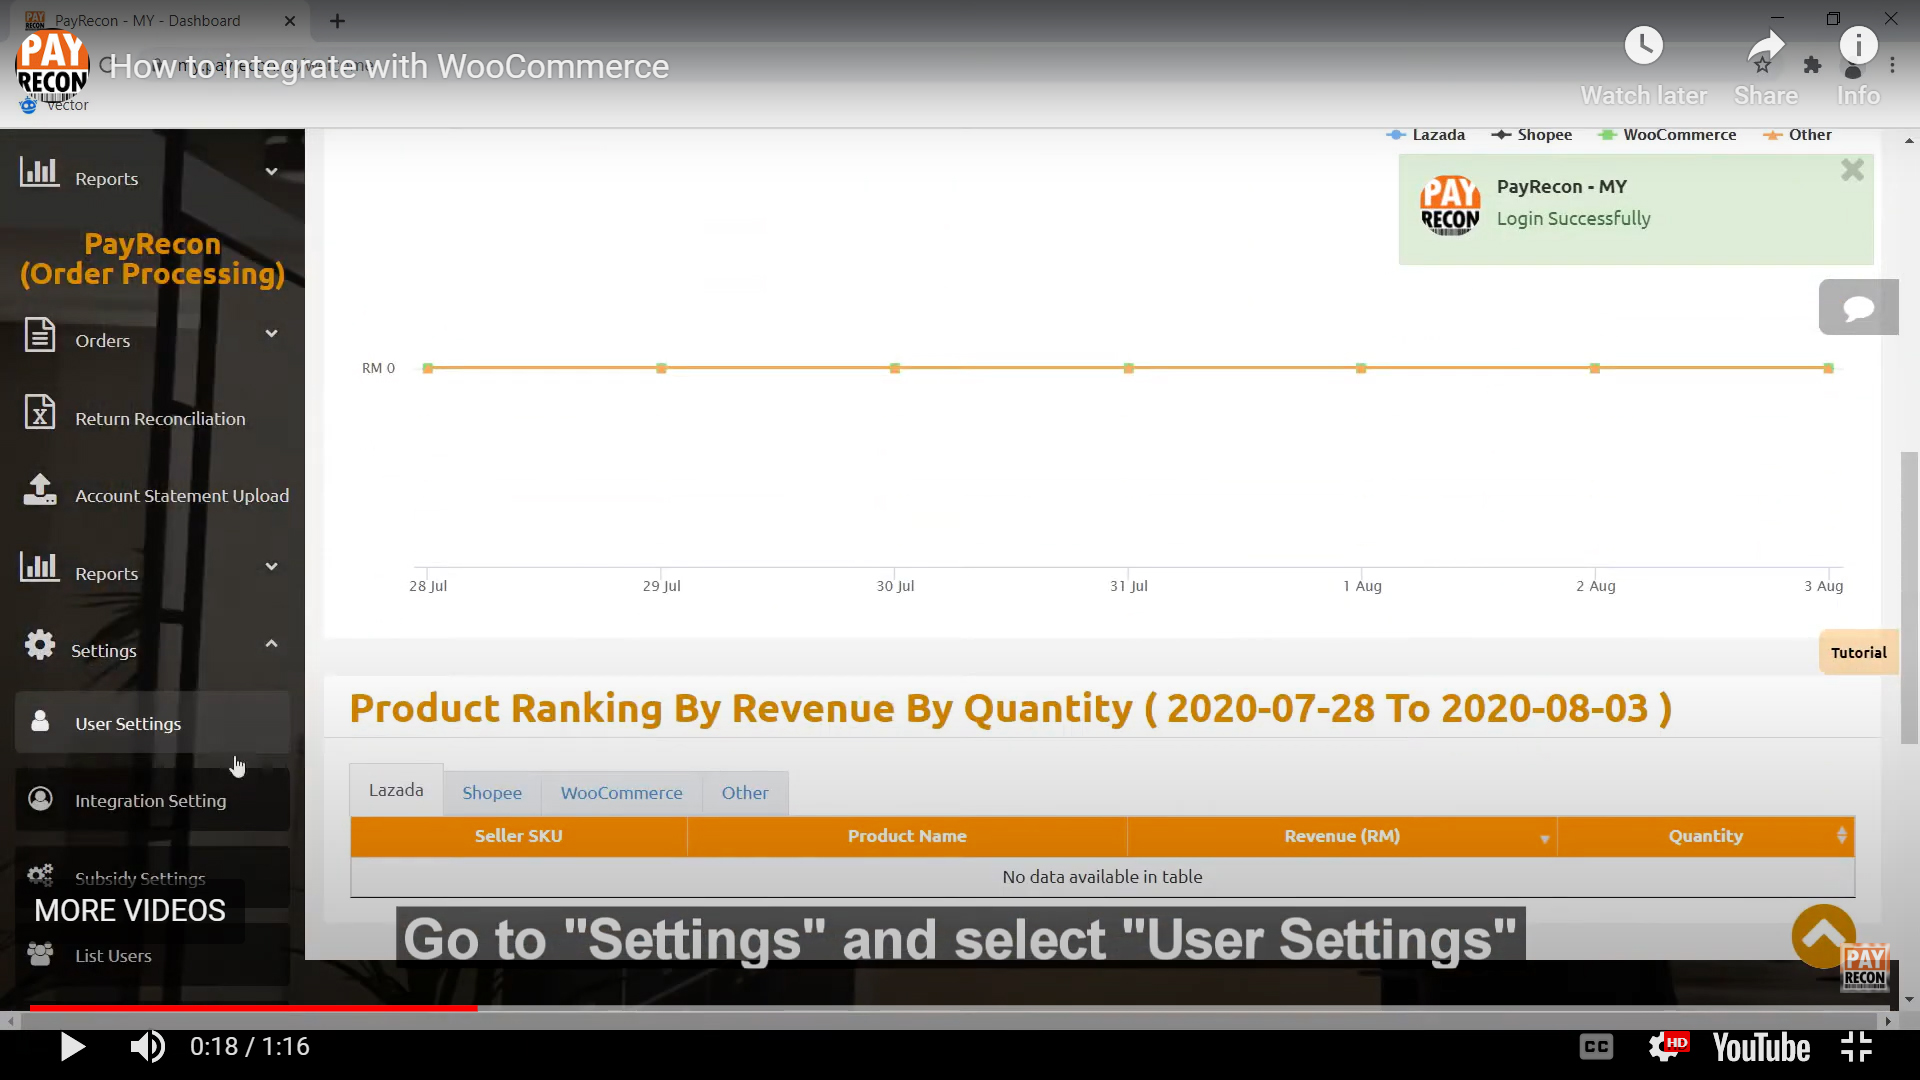Click the orange back-to-top arrow button

click(1823, 936)
